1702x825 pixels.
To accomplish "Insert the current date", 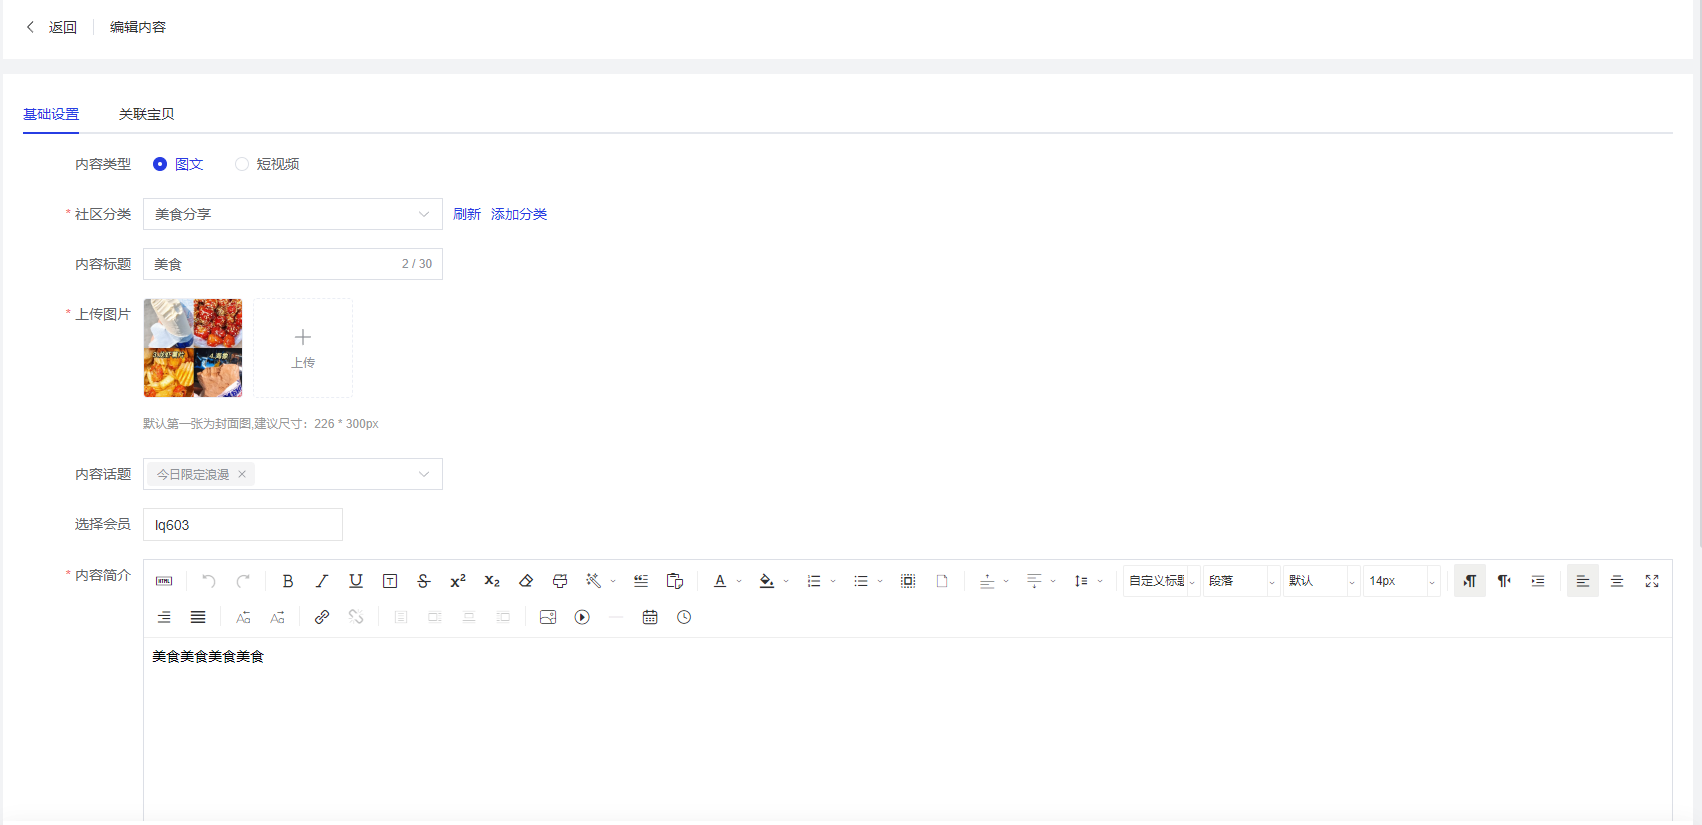I will [x=650, y=617].
